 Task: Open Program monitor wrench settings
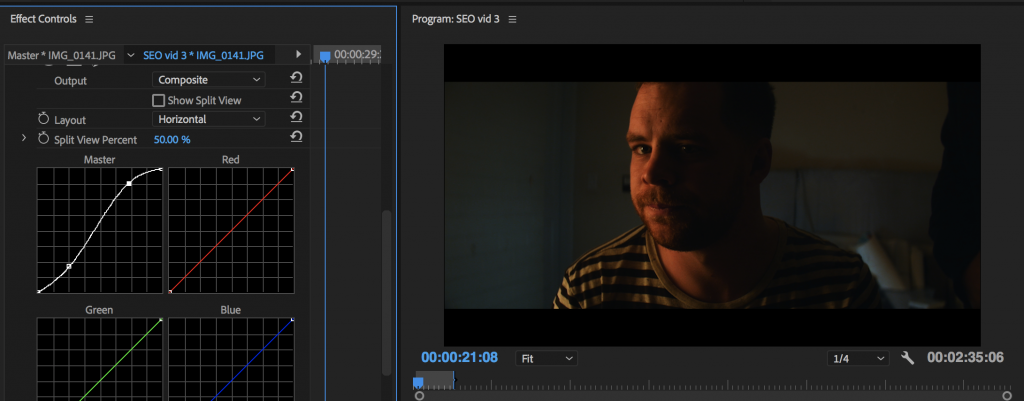[x=907, y=358]
